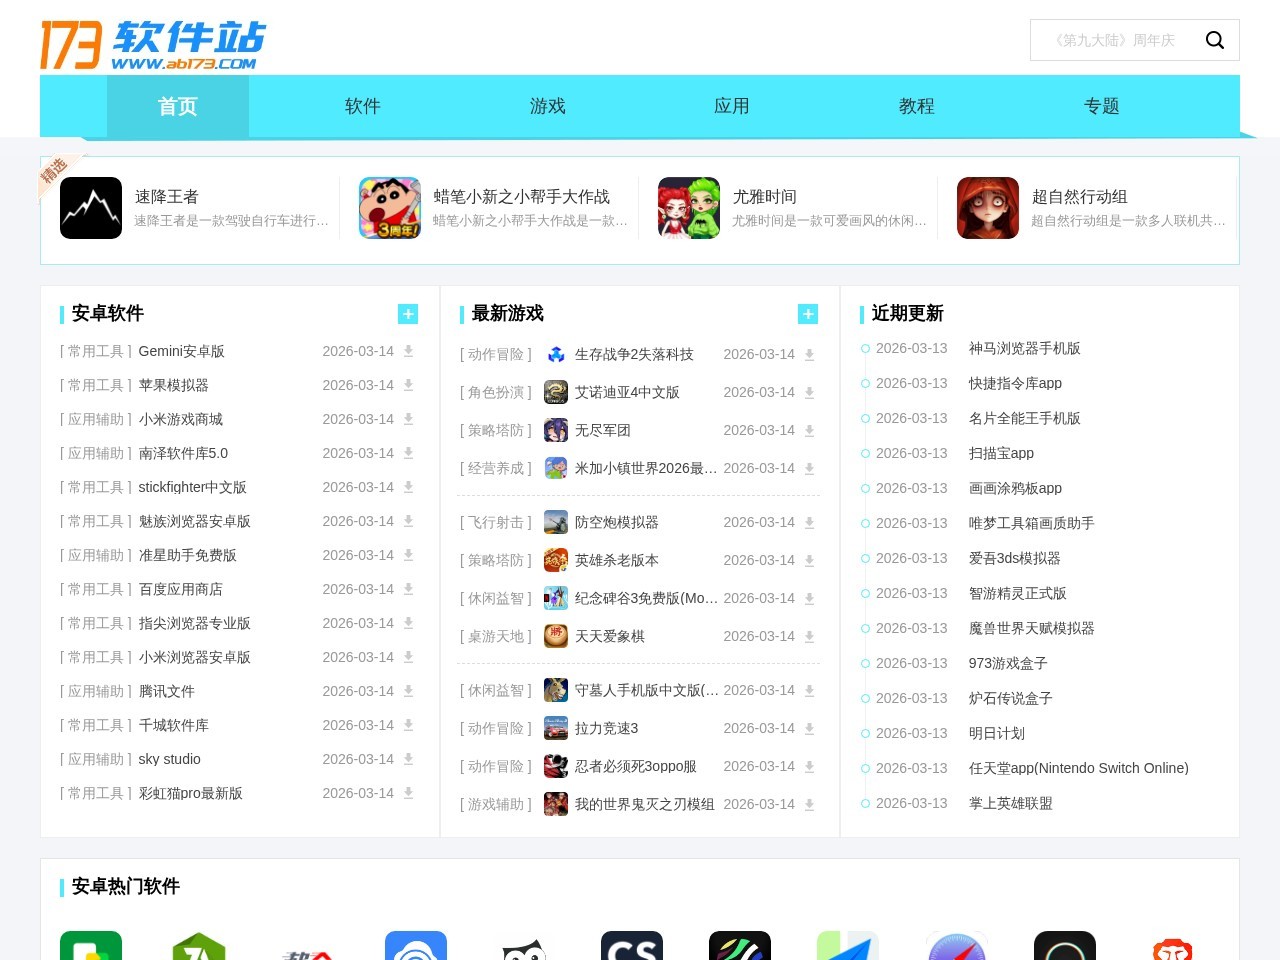Expand 最新游戏 list via the plus button

tap(808, 313)
